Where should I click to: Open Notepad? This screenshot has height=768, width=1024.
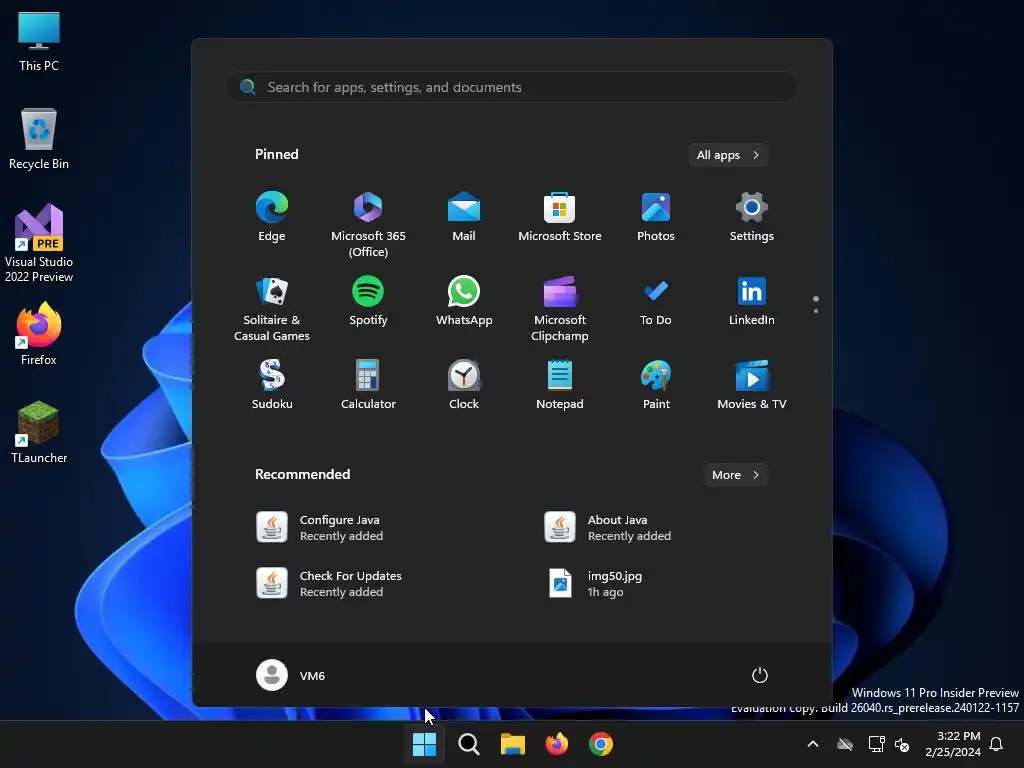click(560, 385)
